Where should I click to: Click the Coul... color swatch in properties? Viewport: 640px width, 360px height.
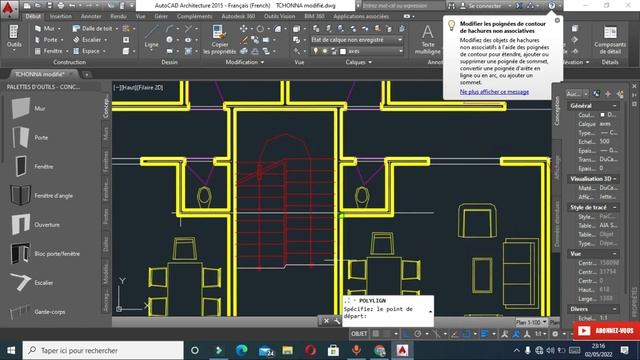pyautogui.click(x=602, y=115)
